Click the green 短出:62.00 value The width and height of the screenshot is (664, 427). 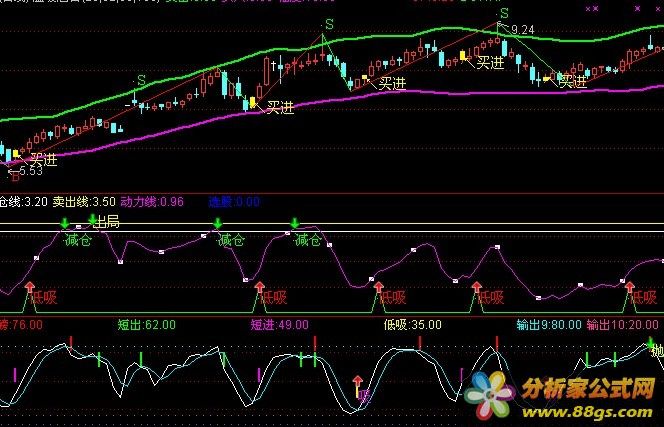coord(147,325)
